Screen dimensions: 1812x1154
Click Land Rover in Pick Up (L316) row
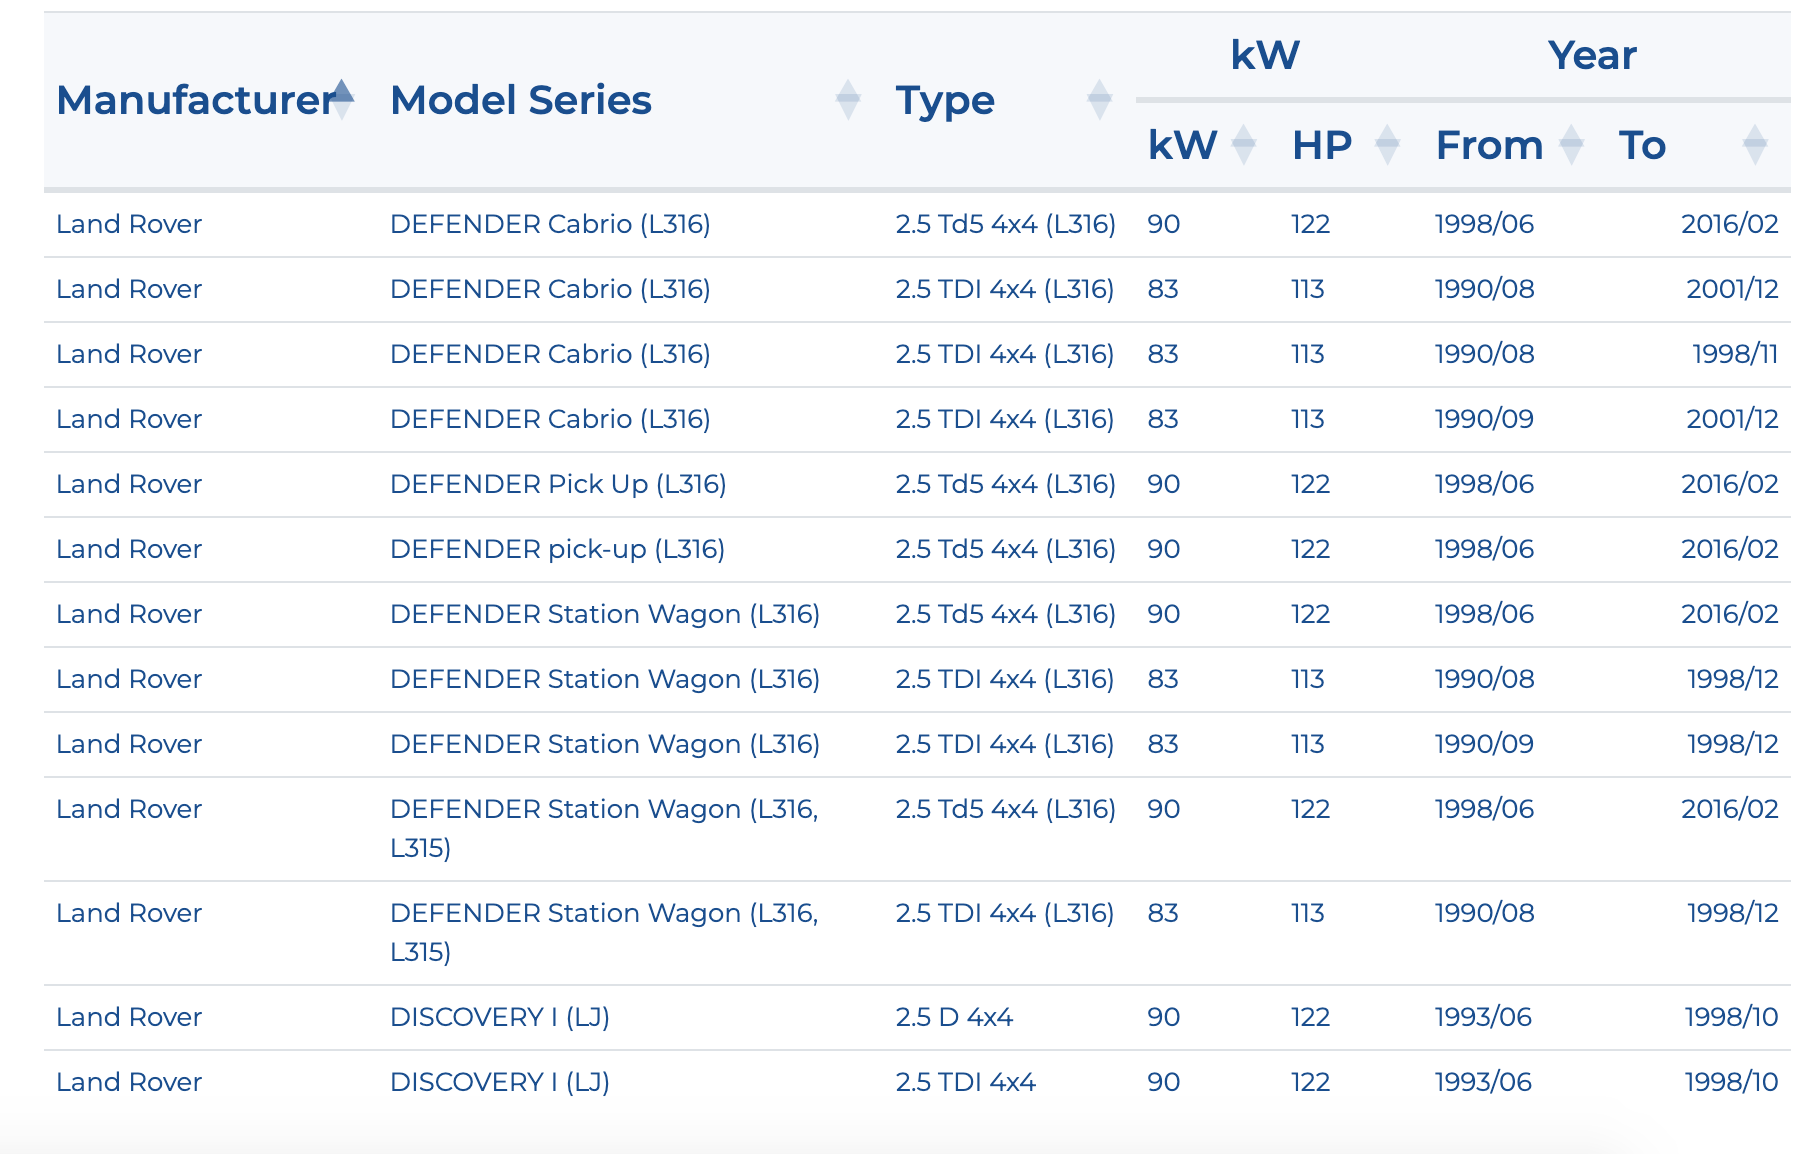(129, 484)
